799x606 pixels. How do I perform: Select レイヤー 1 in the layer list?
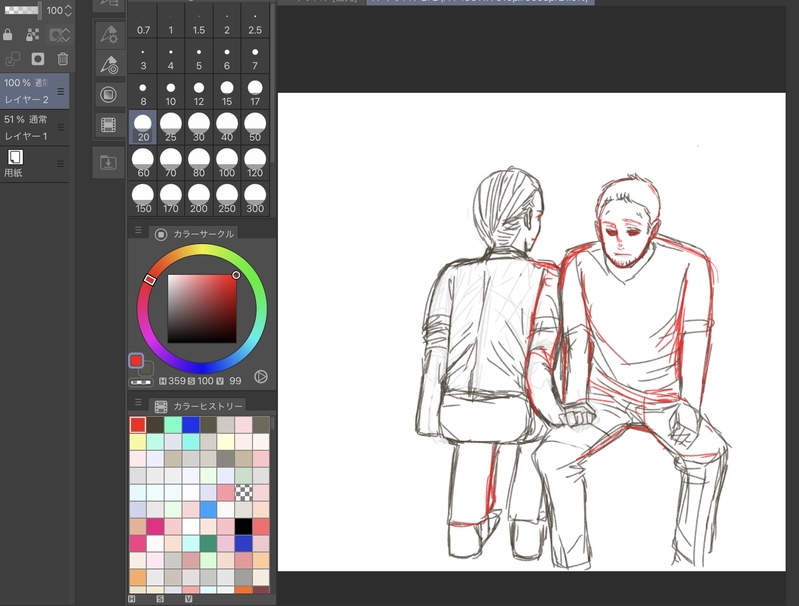tap(30, 128)
